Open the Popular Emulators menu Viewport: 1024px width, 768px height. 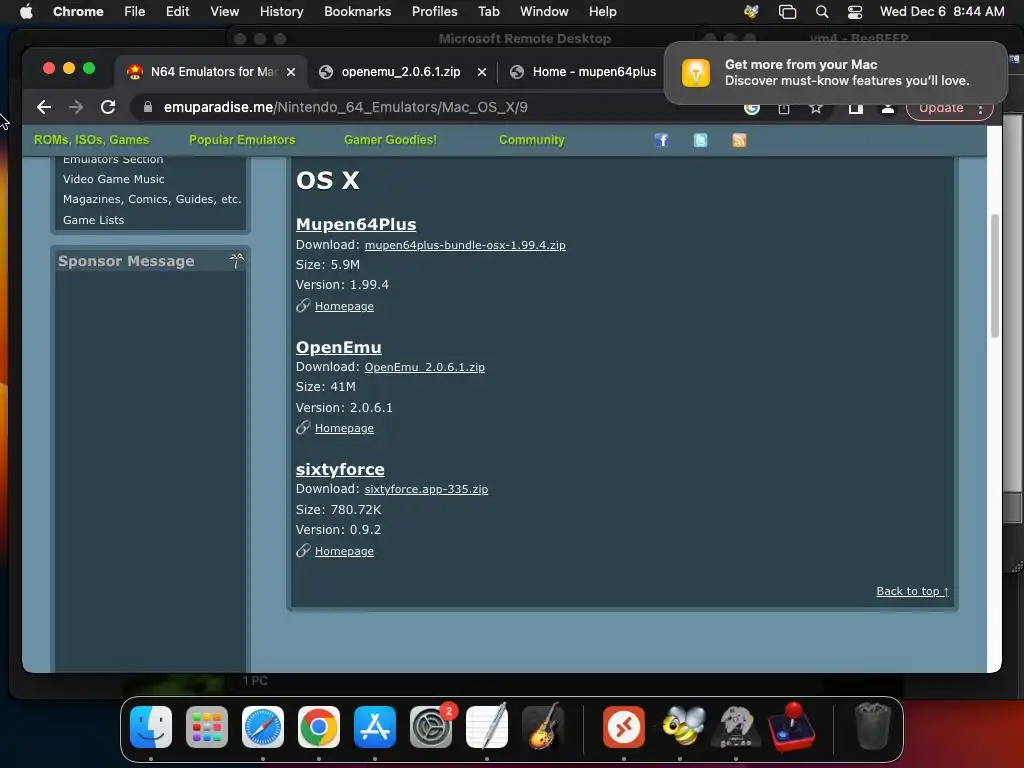(x=242, y=140)
